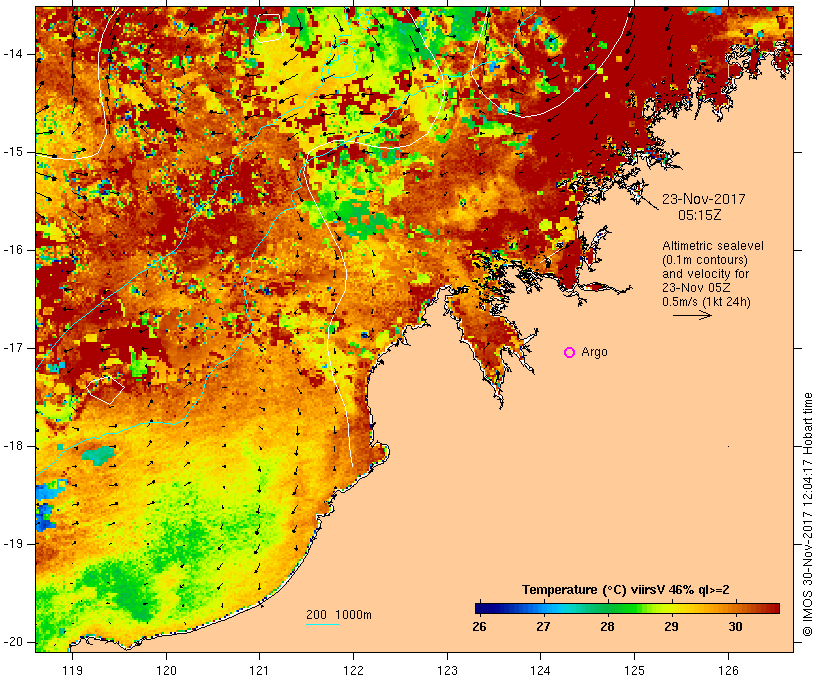820x680 pixels.
Task: Click the '26' color bar tick label
Action: [x=479, y=627]
